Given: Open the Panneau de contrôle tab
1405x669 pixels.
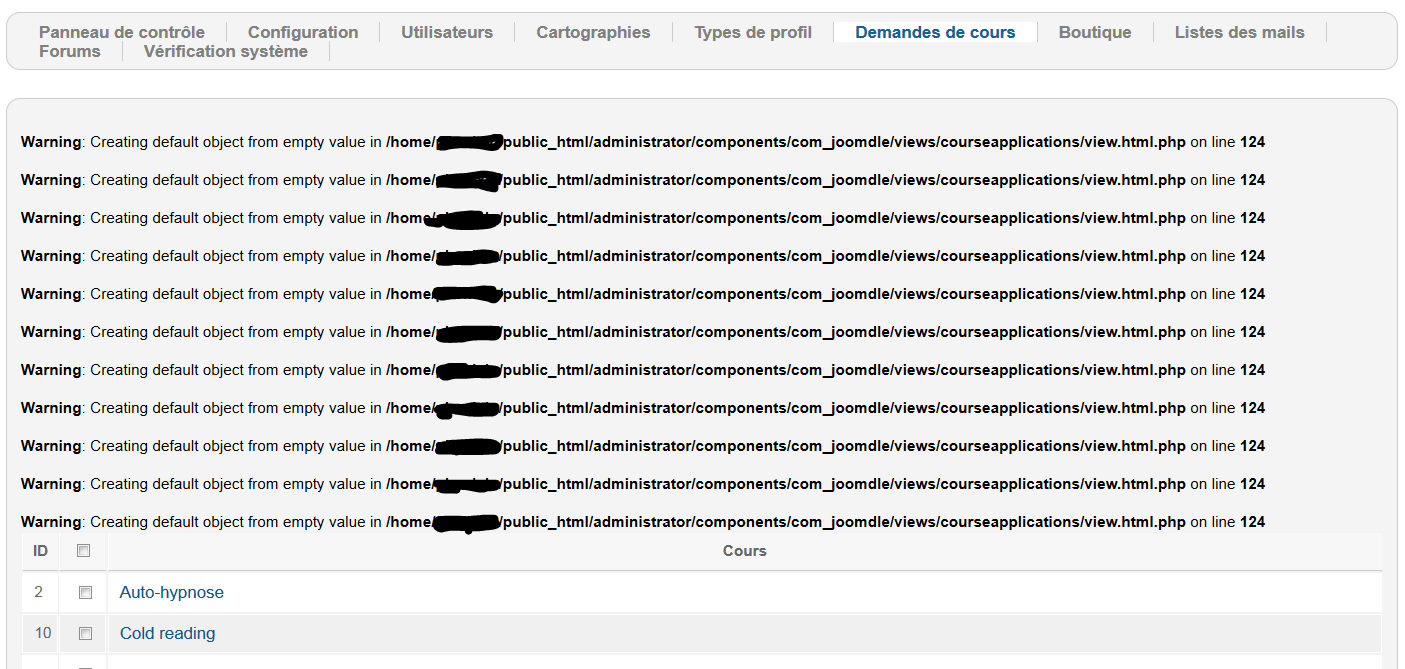Looking at the screenshot, I should (x=122, y=32).
